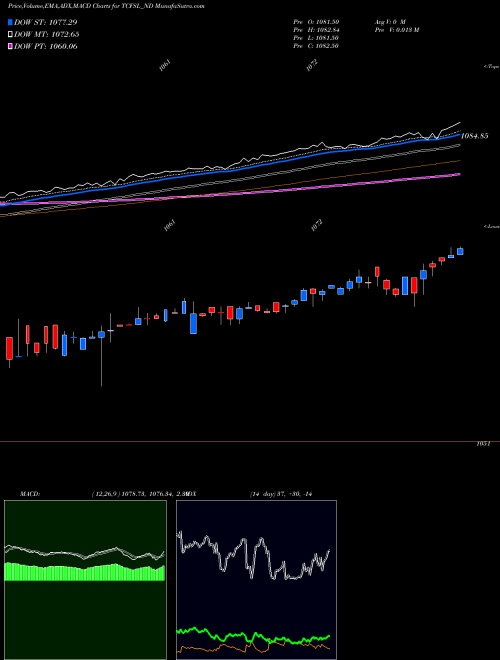This screenshot has height=660, width=500.
Task: Click the white DOW MT legend swatch
Action: coord(10,35)
